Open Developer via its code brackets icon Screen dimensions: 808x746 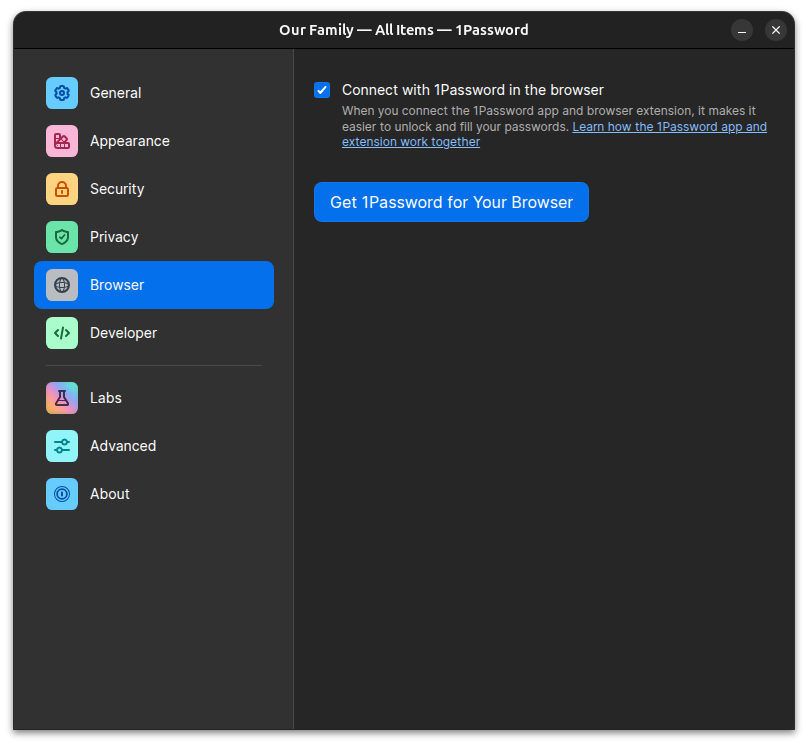coord(62,333)
